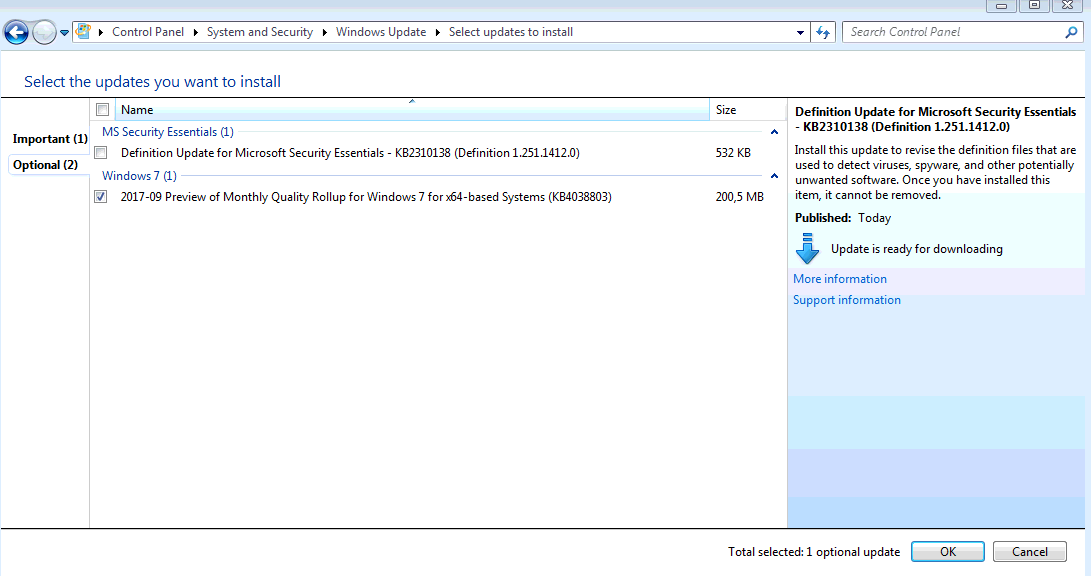Click the MS Security Essentials (1) group header
This screenshot has width=1091, height=576.
click(168, 132)
